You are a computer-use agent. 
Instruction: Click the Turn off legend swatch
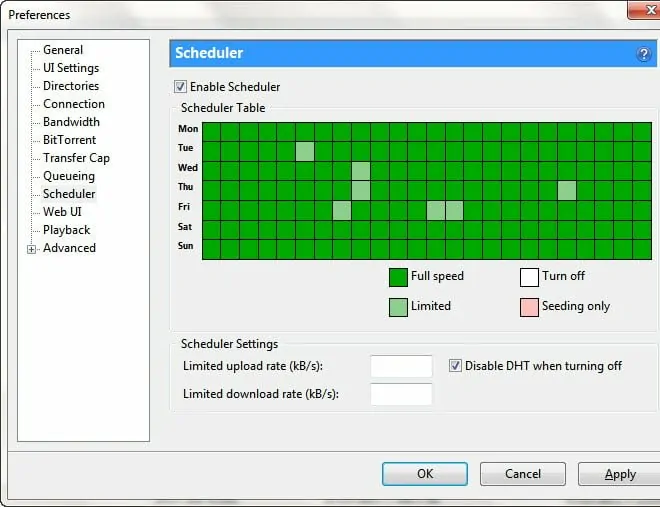[529, 277]
